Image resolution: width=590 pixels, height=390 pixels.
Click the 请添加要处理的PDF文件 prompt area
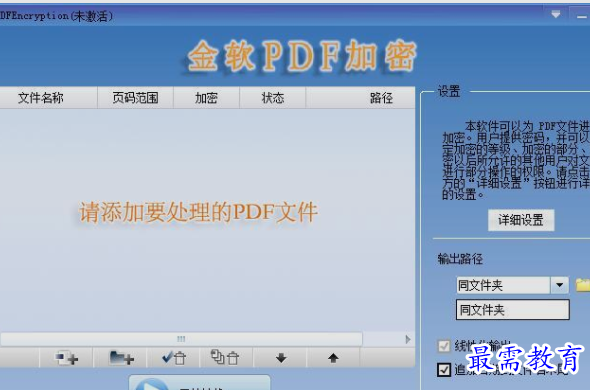coord(198,212)
